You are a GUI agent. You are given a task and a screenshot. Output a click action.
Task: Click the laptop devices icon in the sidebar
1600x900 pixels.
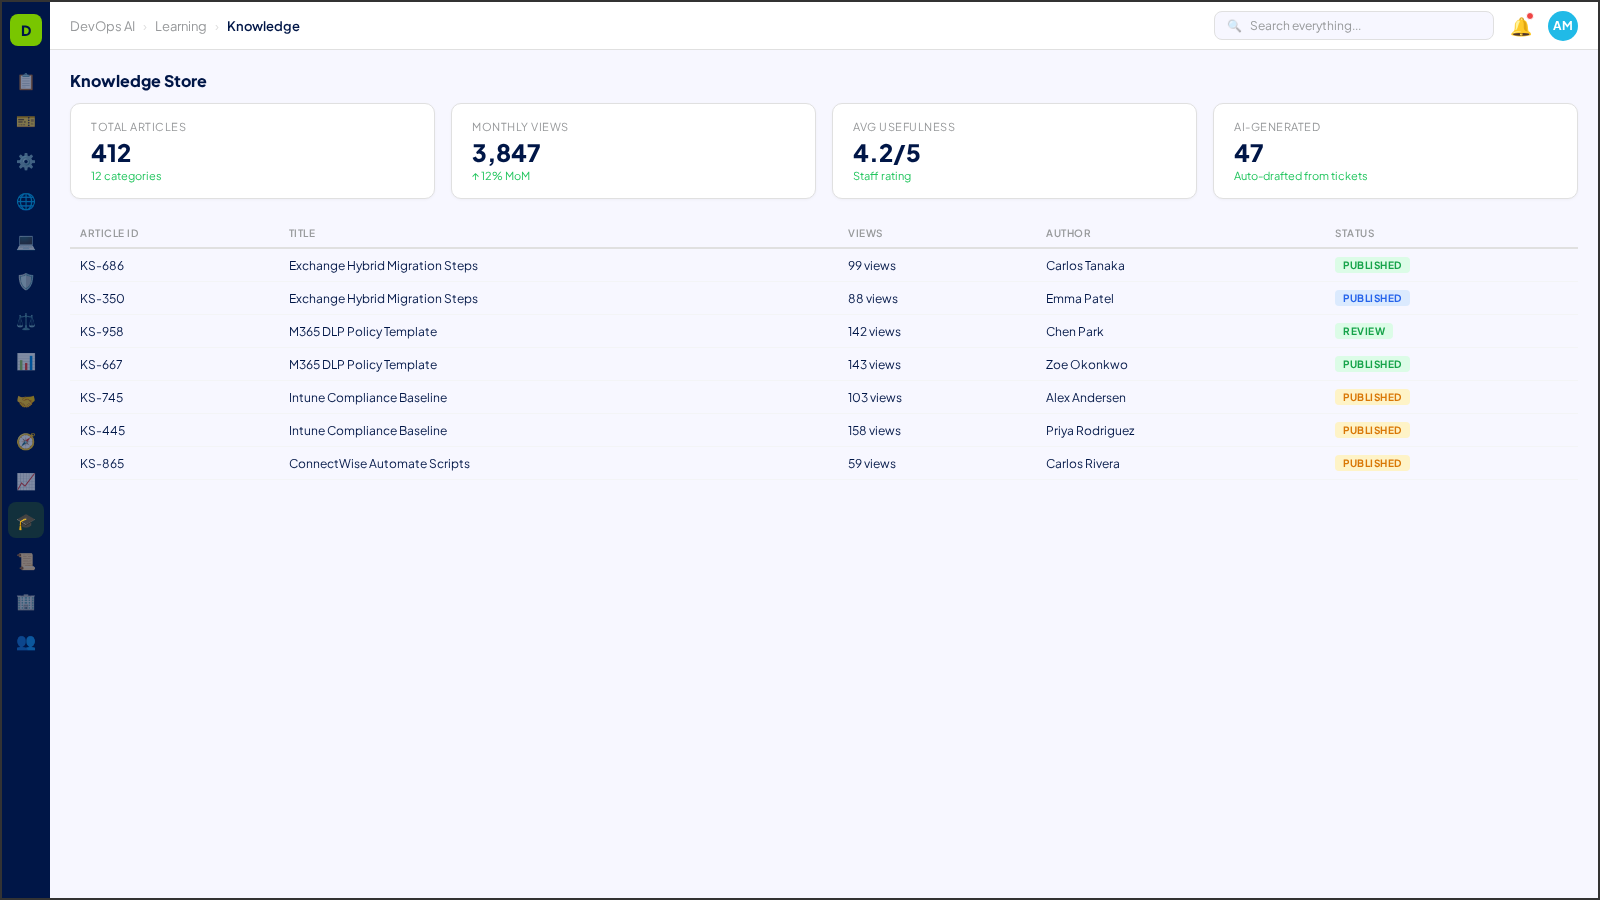click(26, 241)
